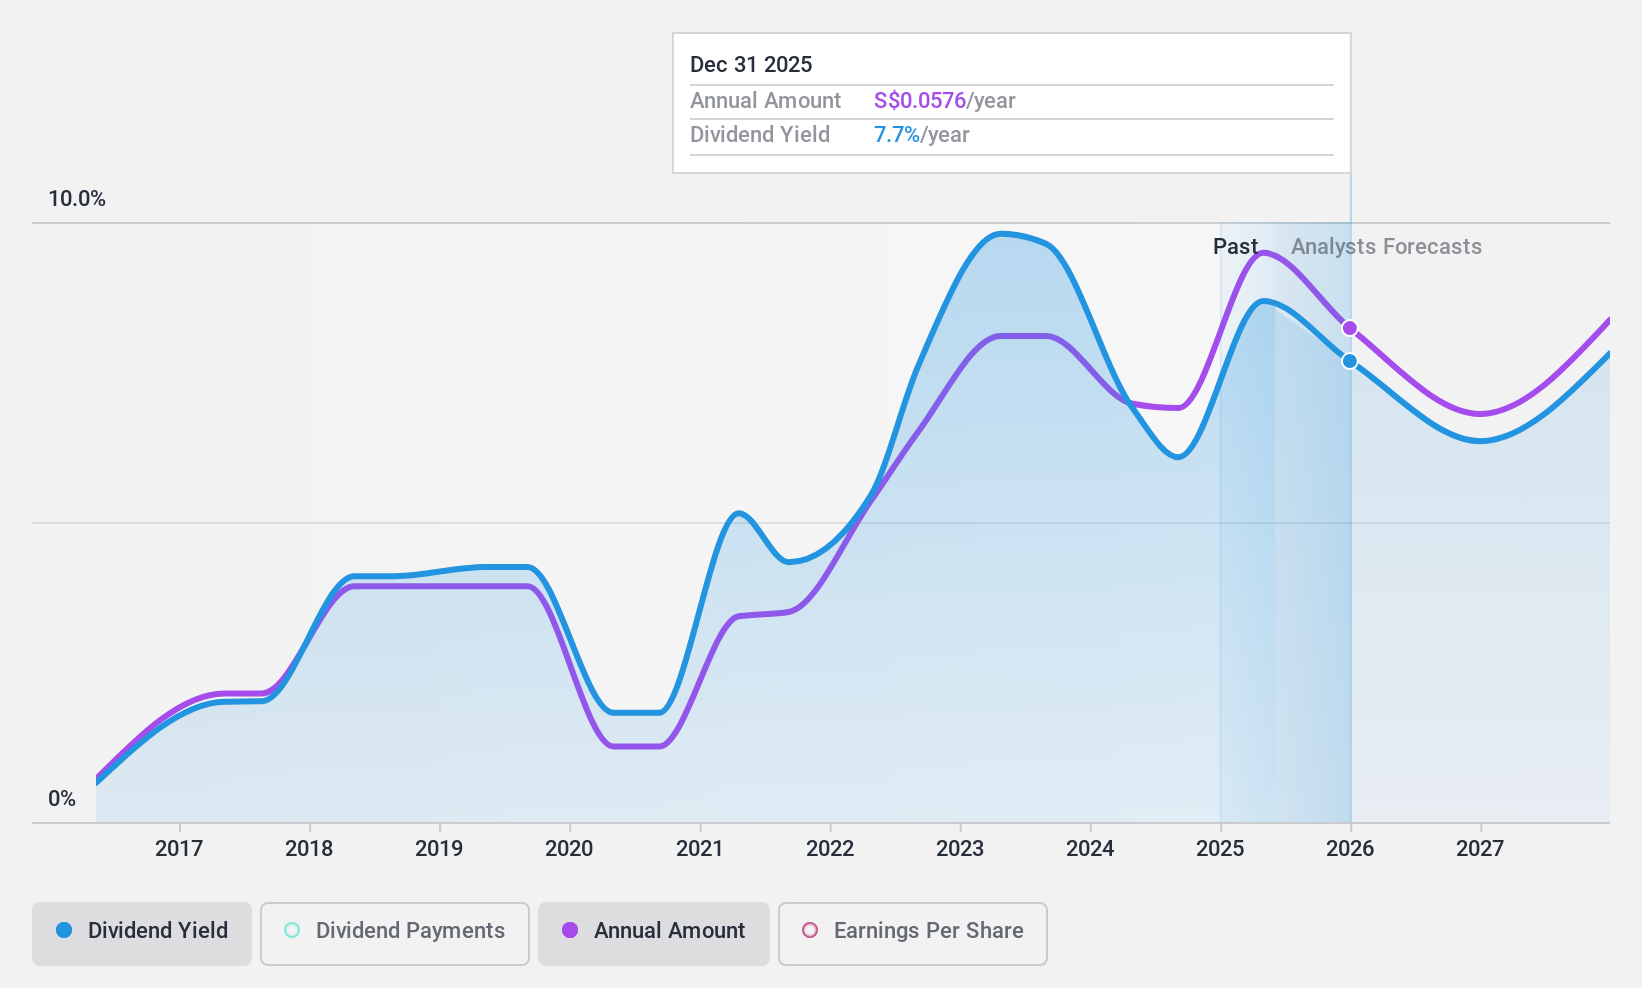
Task: Click the 2018 x-axis label
Action: click(309, 849)
